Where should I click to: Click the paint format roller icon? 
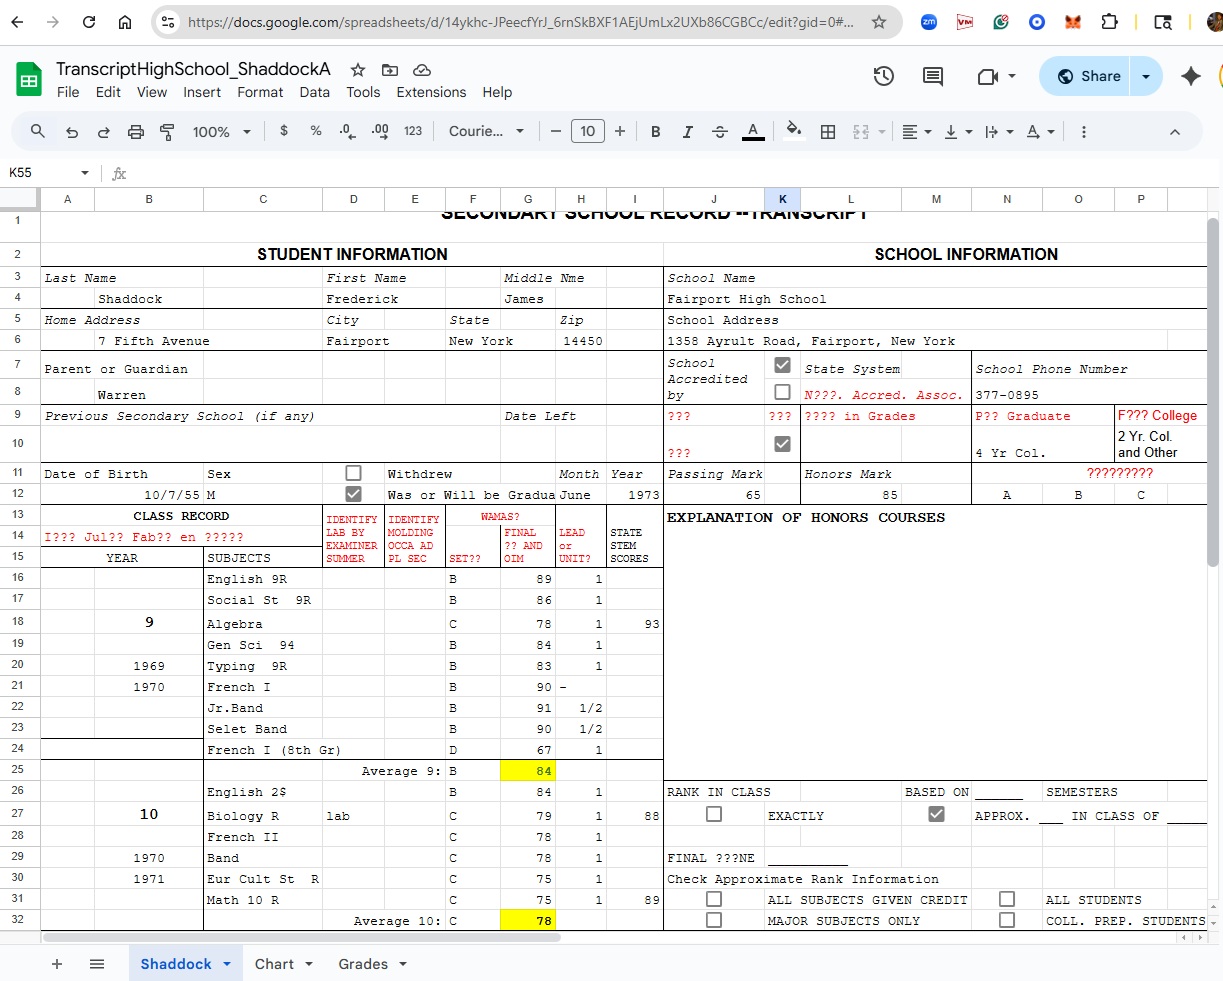click(167, 132)
